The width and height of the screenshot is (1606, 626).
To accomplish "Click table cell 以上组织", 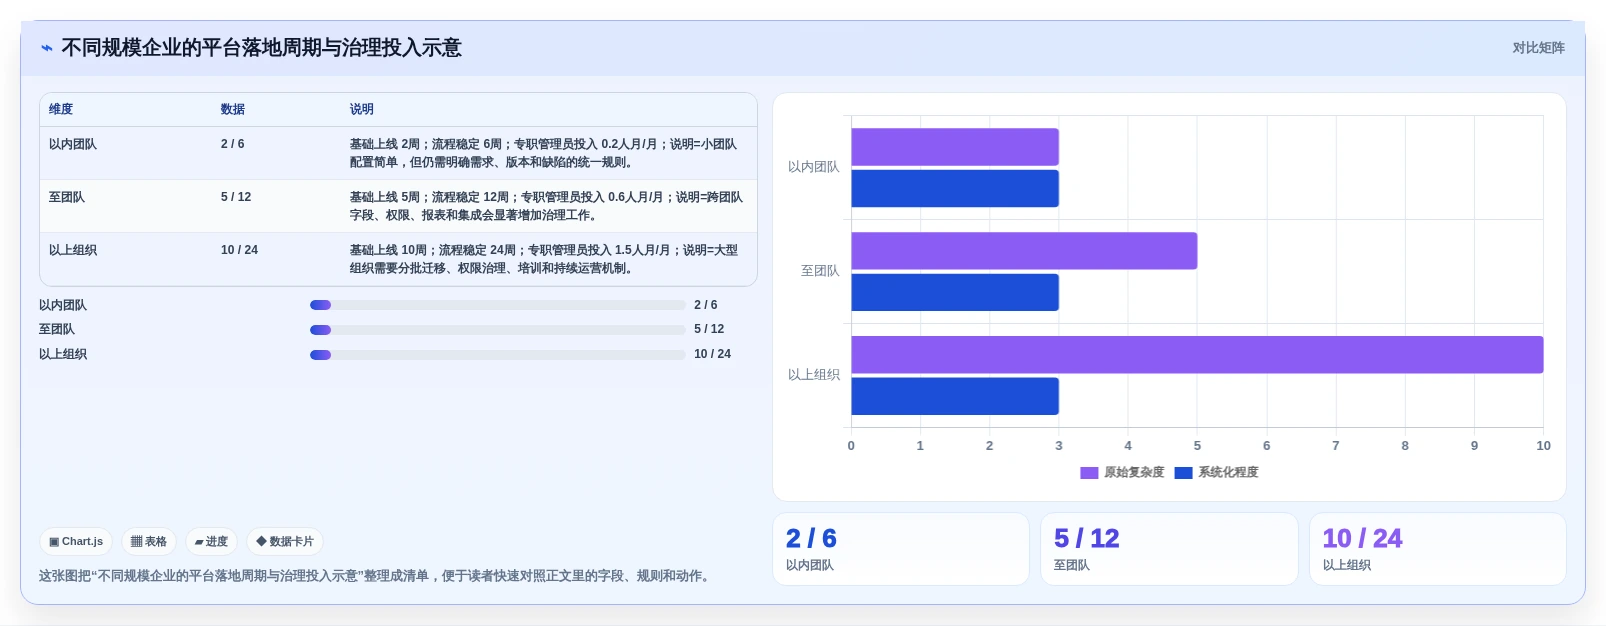I will pyautogui.click(x=73, y=250).
